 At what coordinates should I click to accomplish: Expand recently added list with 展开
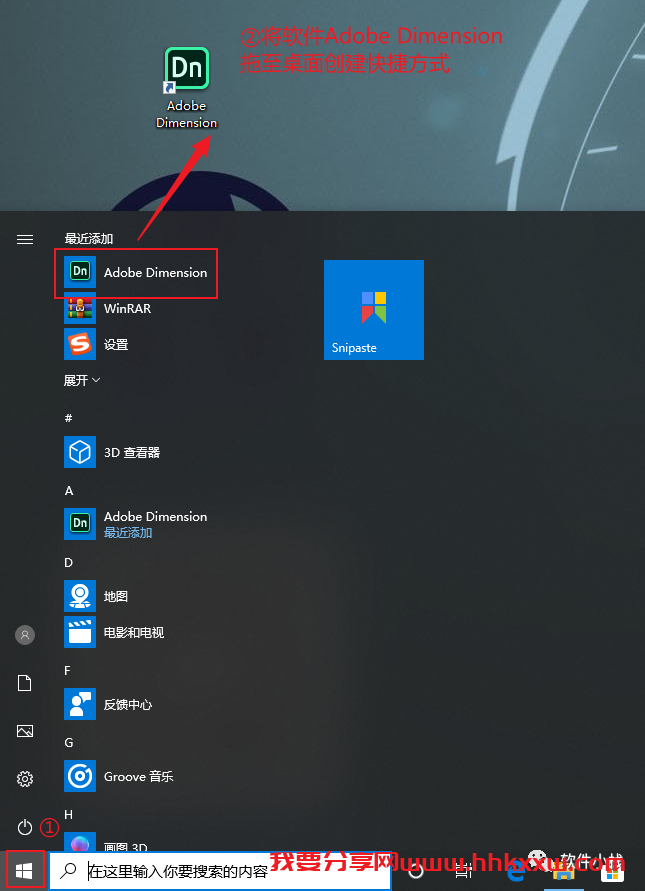click(x=82, y=380)
